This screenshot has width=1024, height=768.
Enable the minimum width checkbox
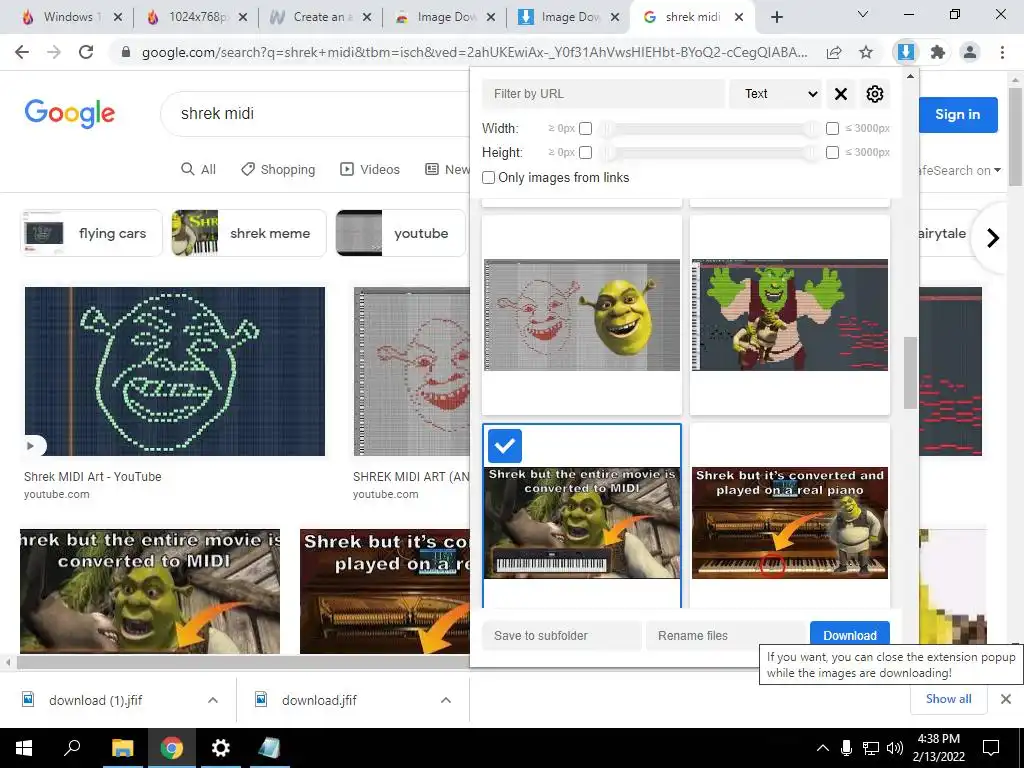click(586, 129)
